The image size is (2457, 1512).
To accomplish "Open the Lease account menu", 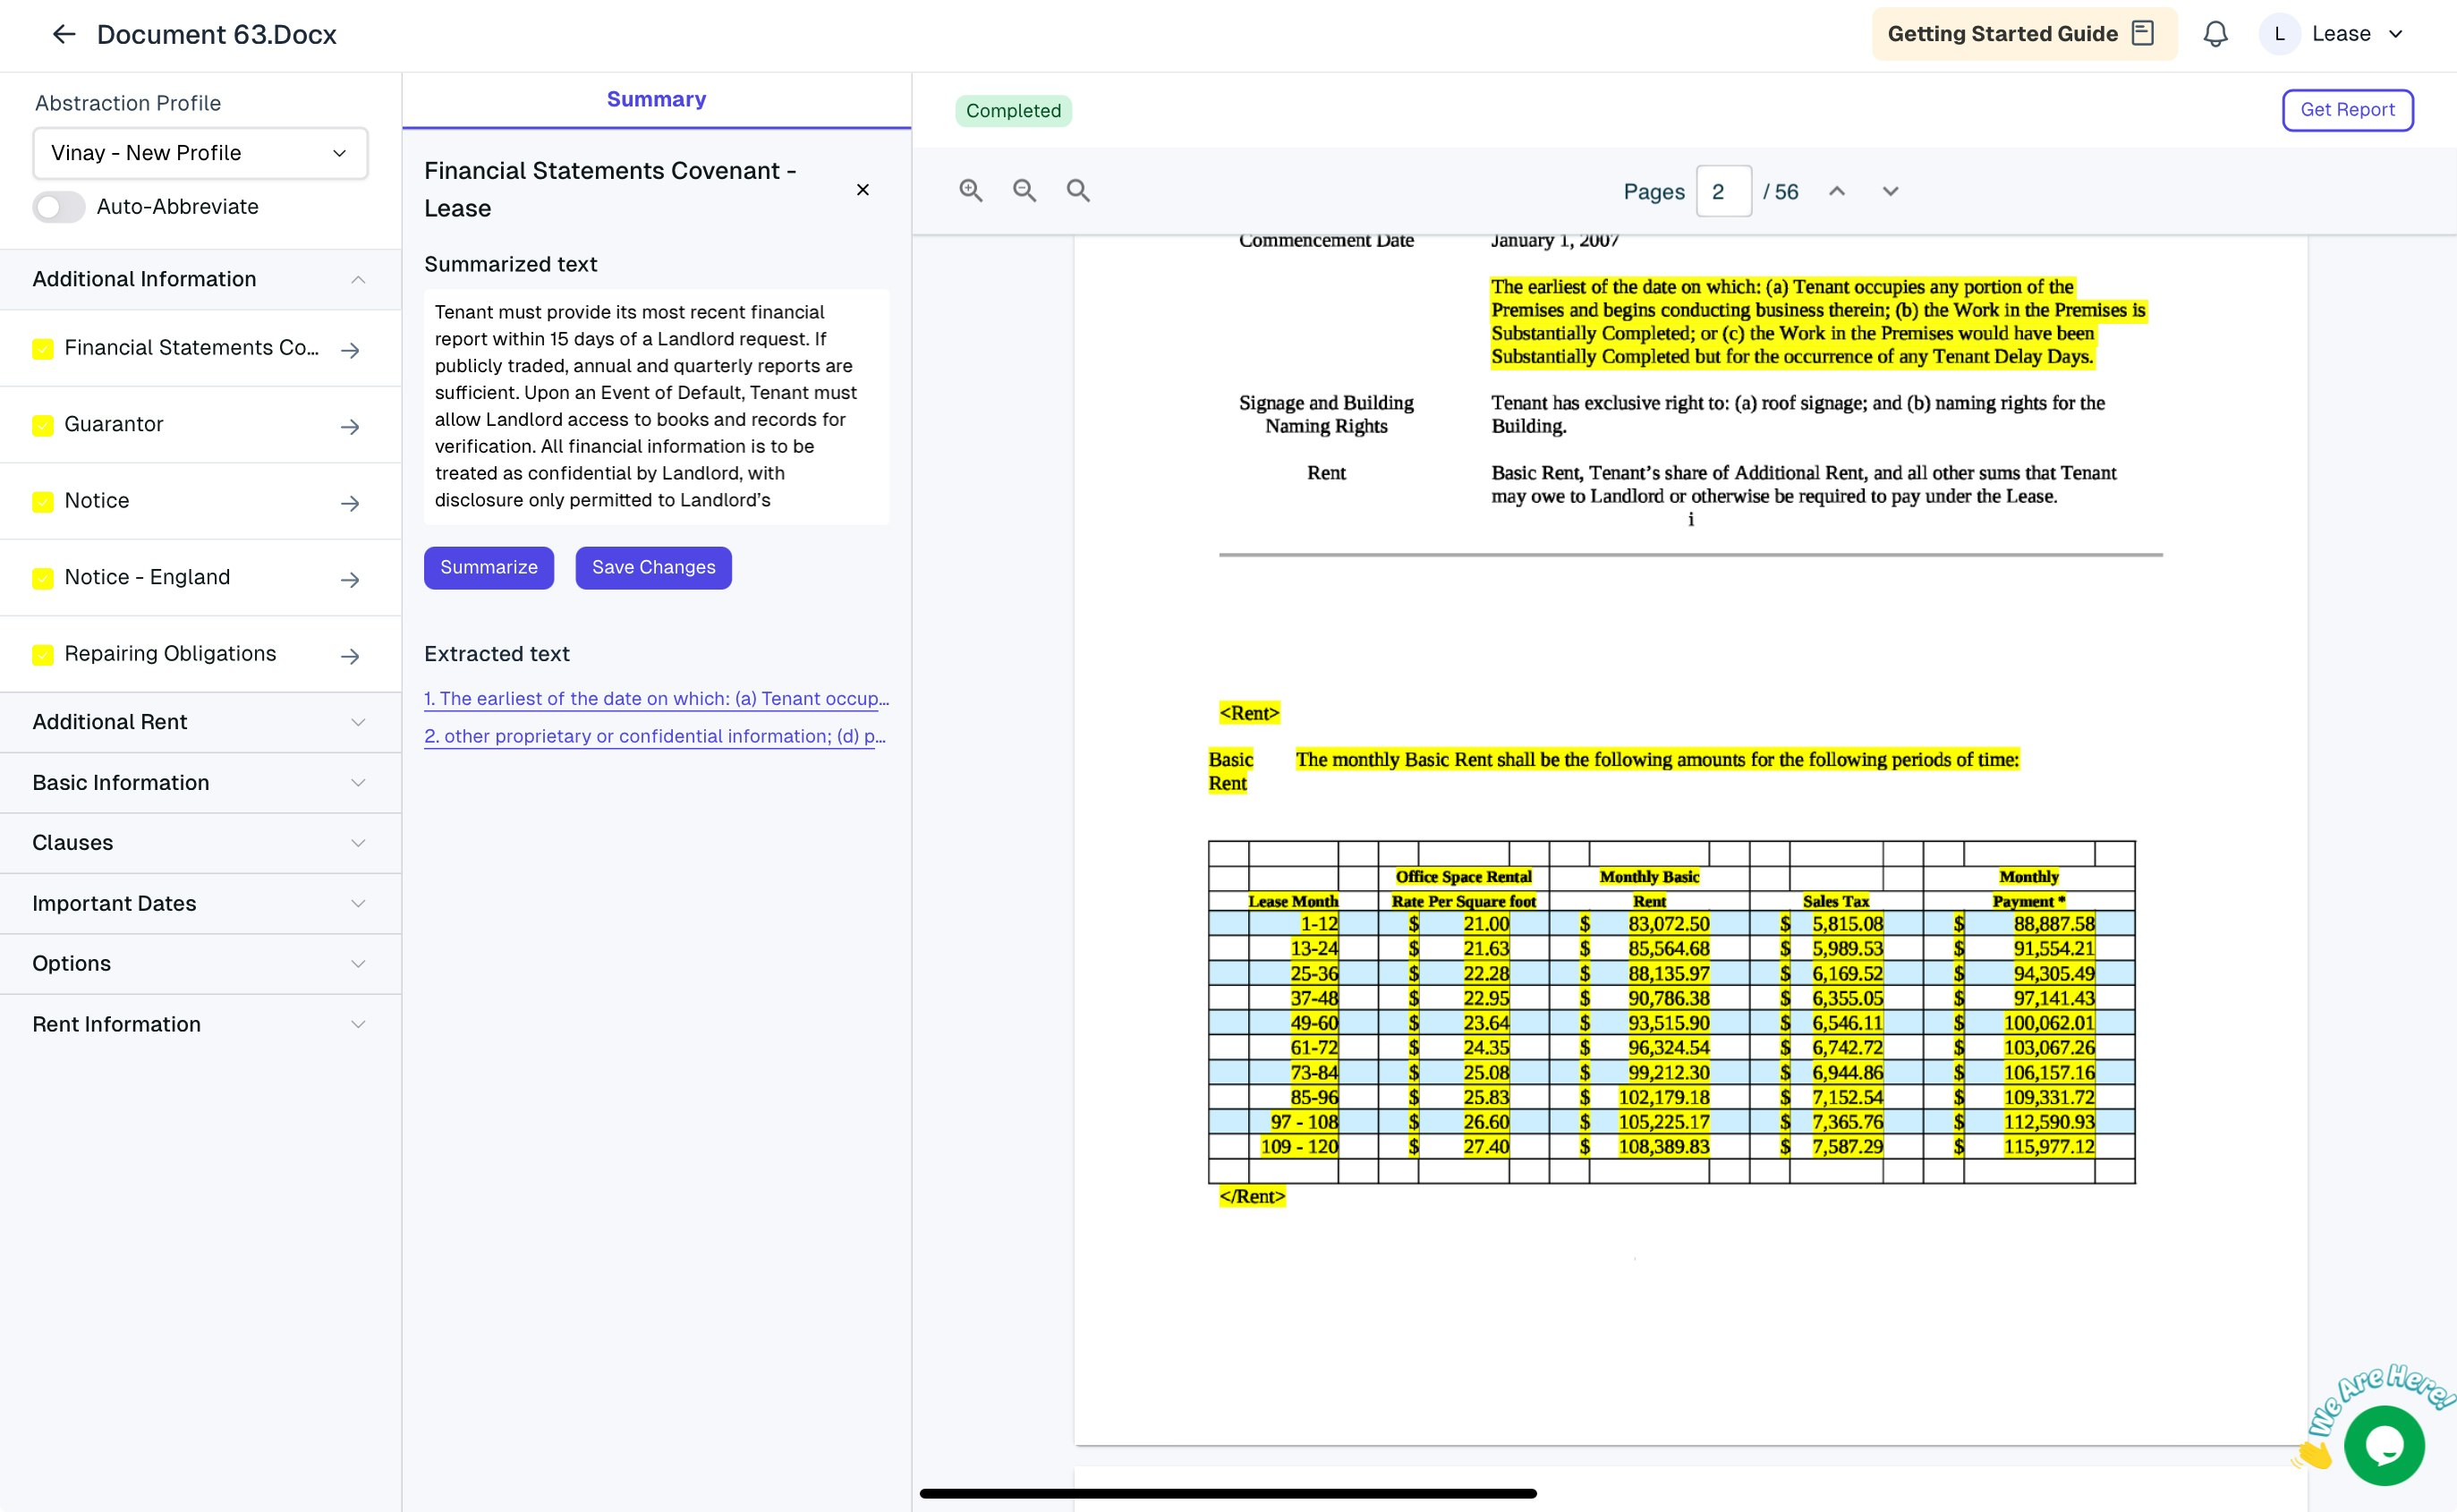I will [x=2338, y=34].
